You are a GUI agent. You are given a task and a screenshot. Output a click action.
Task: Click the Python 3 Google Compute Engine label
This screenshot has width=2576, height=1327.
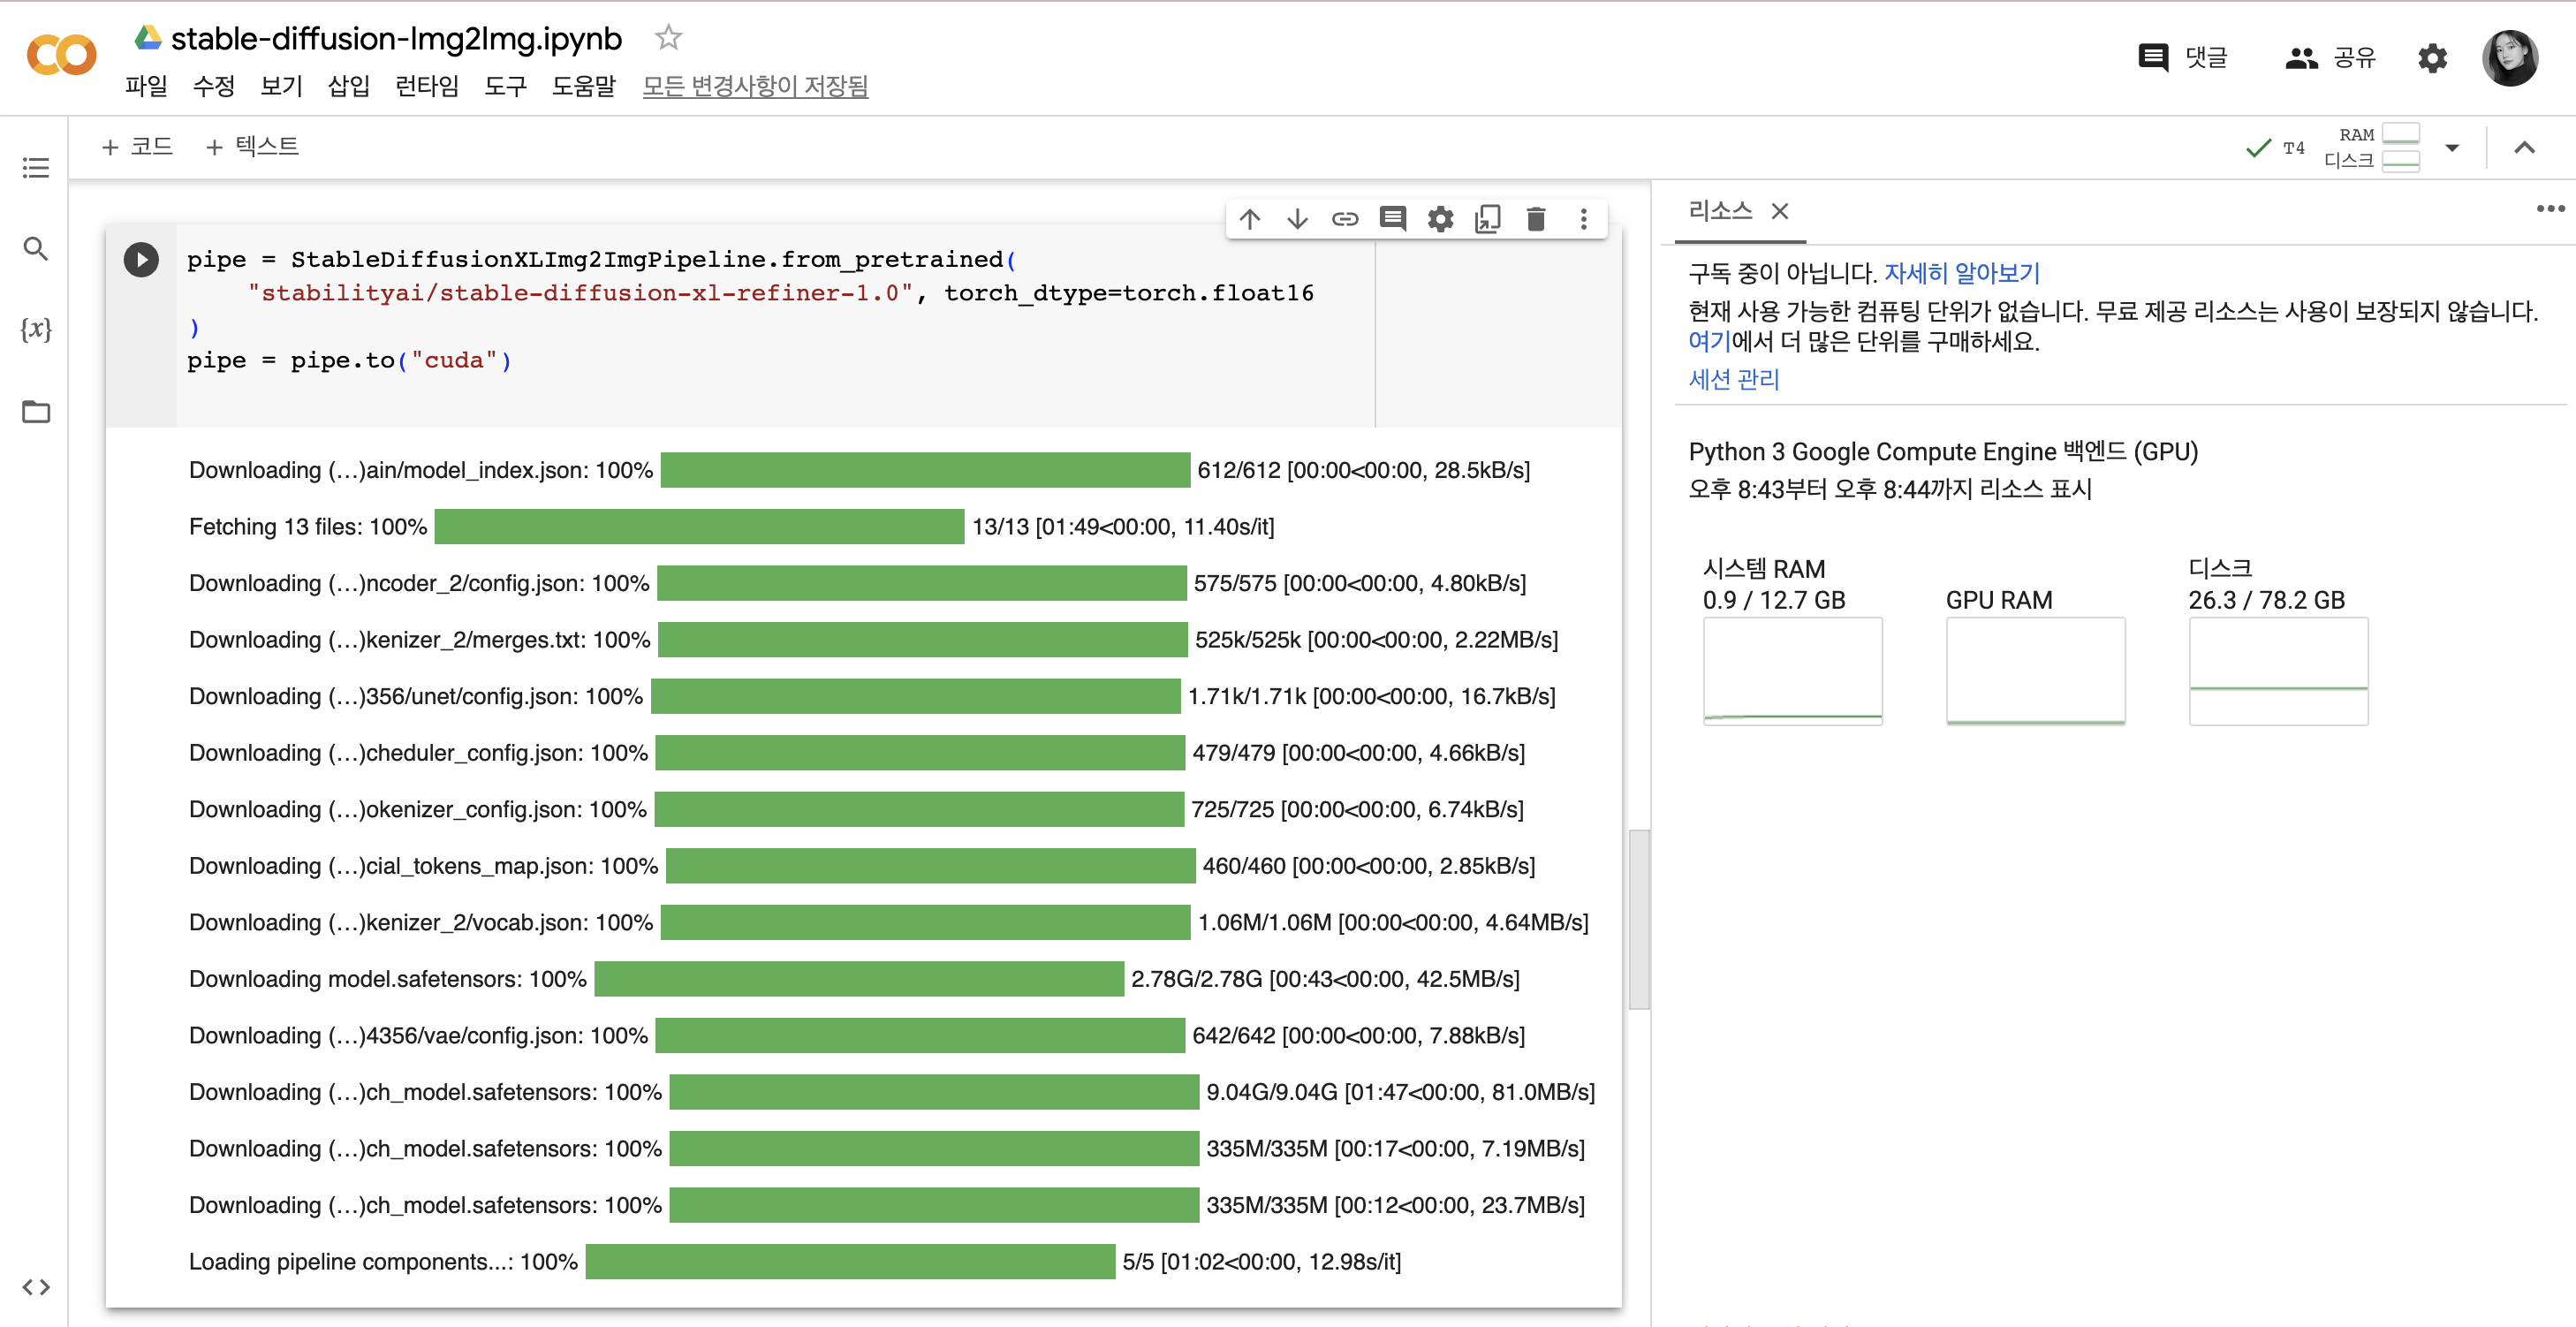click(x=1943, y=452)
